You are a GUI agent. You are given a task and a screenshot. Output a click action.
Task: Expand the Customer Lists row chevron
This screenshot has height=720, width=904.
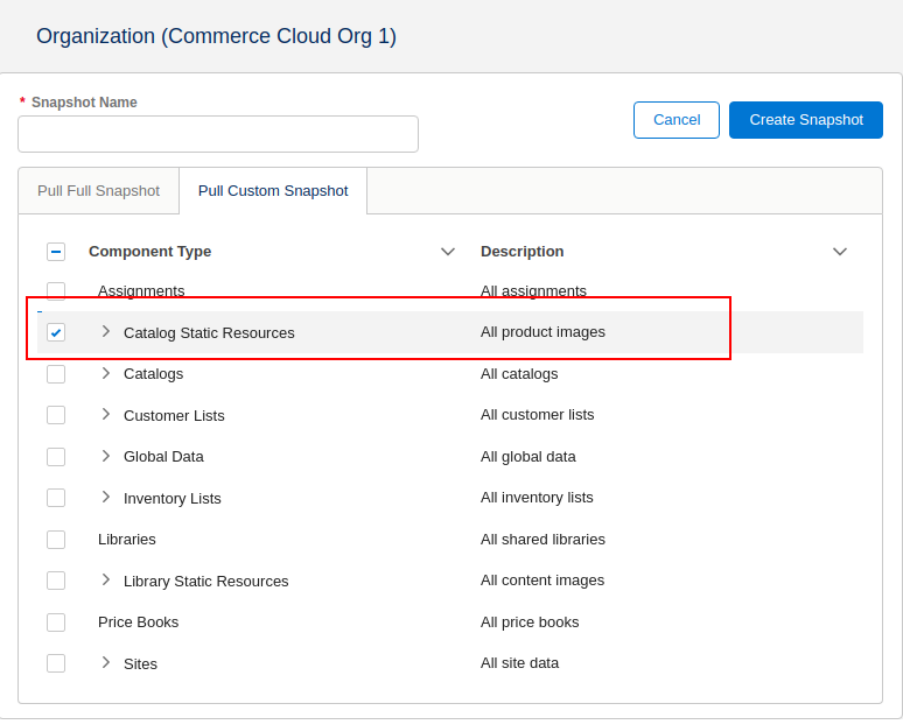tap(106, 414)
